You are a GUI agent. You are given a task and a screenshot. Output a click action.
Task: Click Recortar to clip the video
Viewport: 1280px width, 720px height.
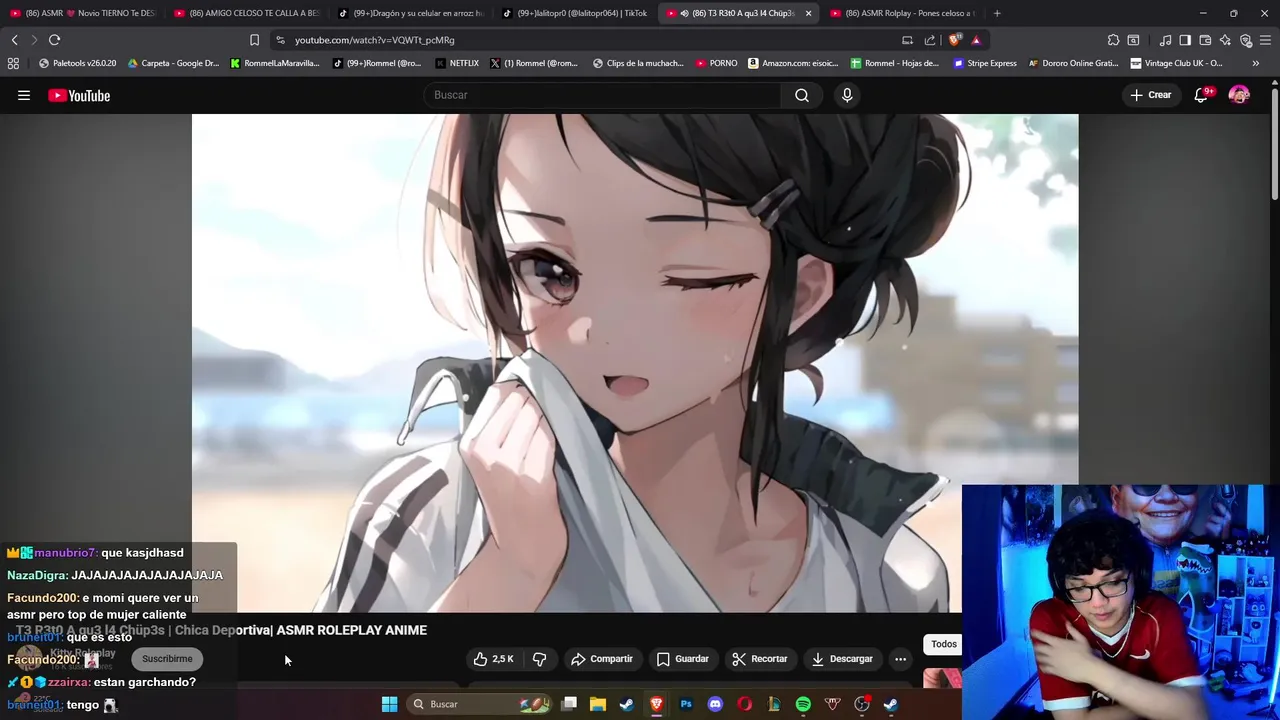point(759,659)
